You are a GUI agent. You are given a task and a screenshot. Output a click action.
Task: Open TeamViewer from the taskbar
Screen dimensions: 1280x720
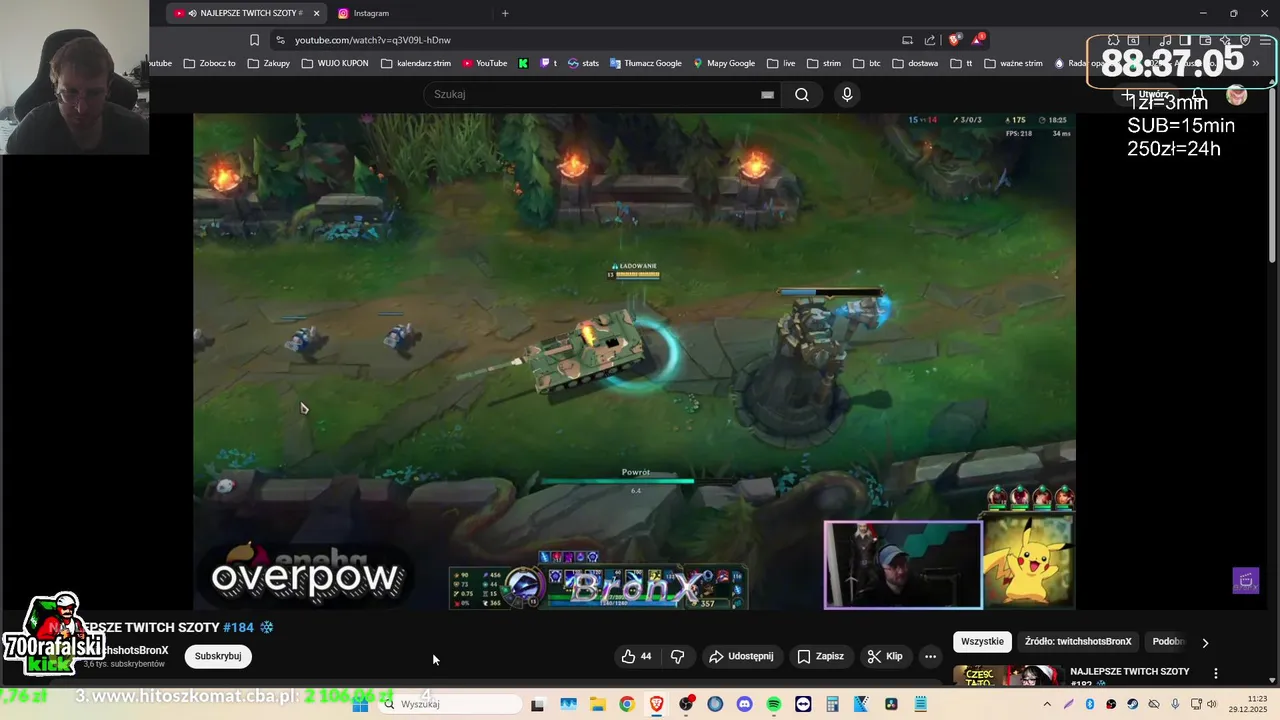pos(803,704)
